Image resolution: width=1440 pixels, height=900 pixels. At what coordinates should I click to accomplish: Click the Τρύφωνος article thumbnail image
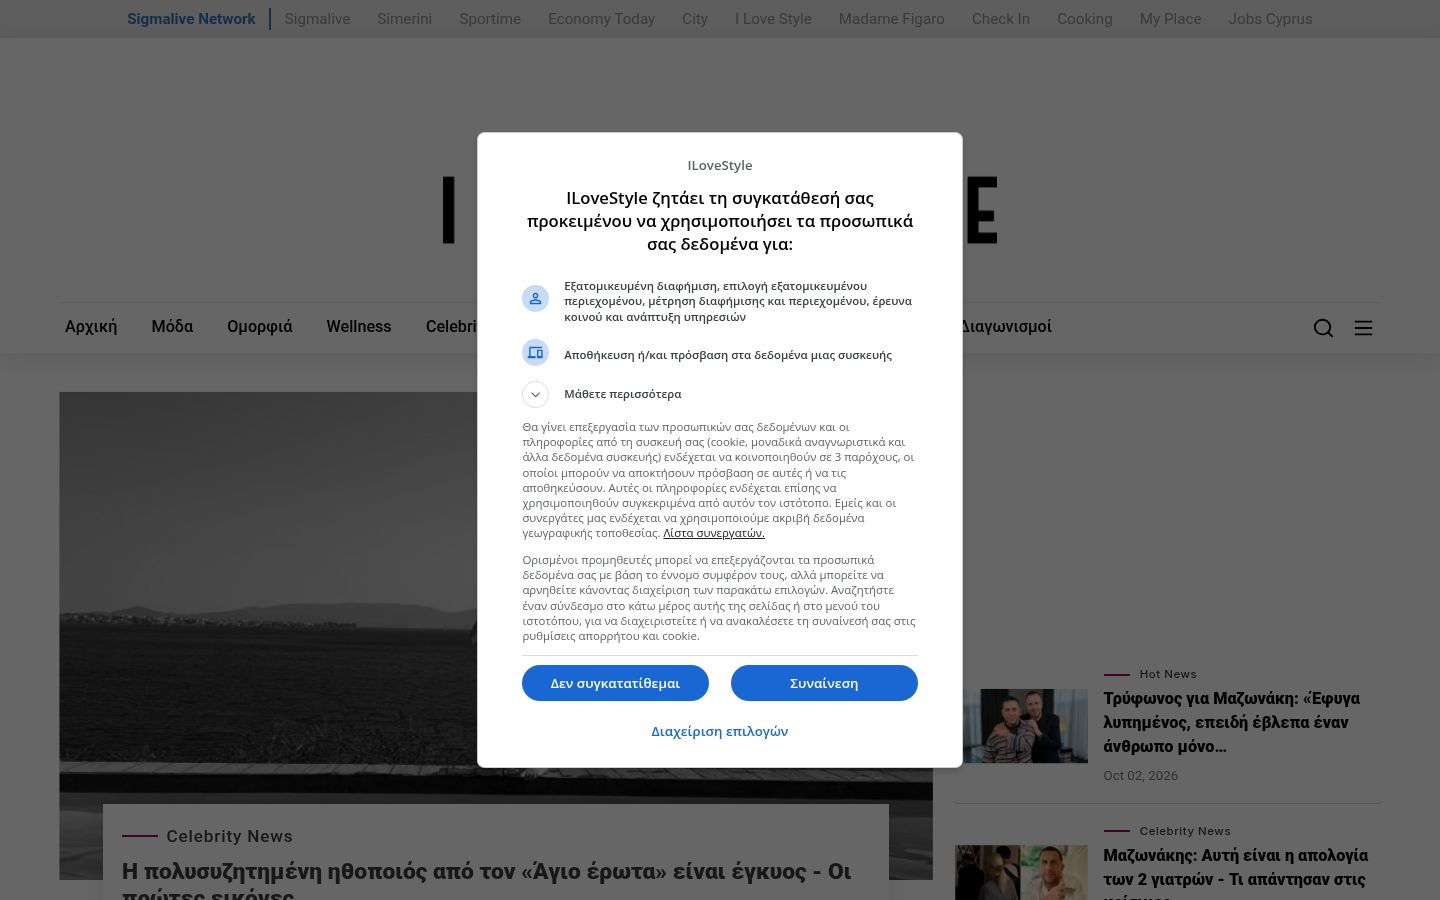[x=1021, y=726]
